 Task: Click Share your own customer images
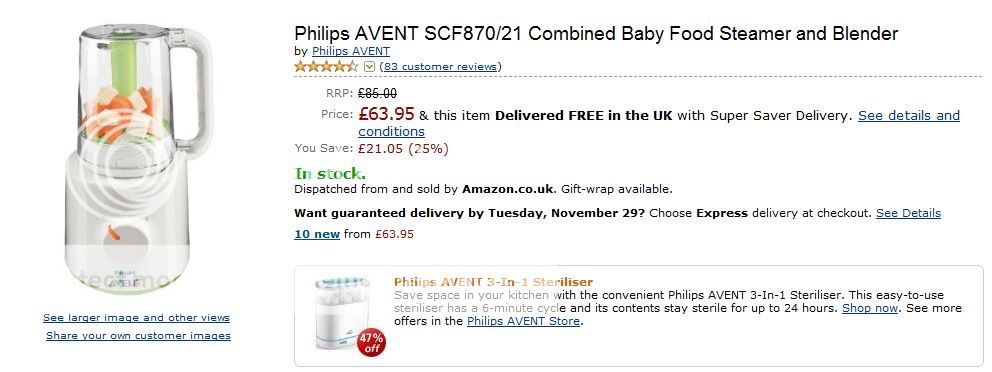click(139, 335)
